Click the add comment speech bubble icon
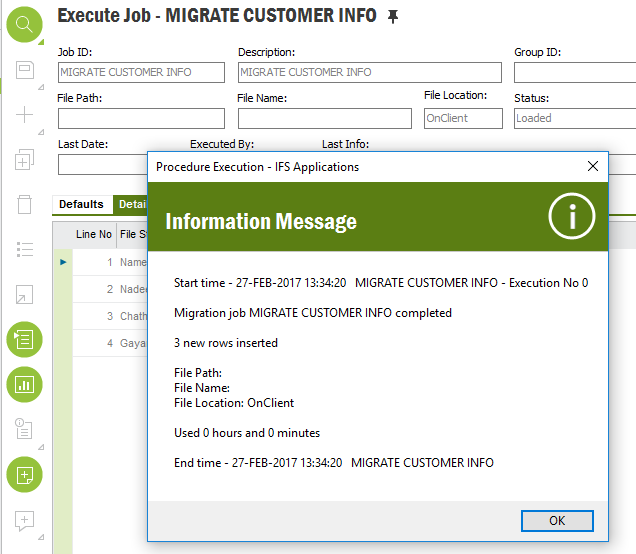This screenshot has height=554, width=636. (24, 521)
